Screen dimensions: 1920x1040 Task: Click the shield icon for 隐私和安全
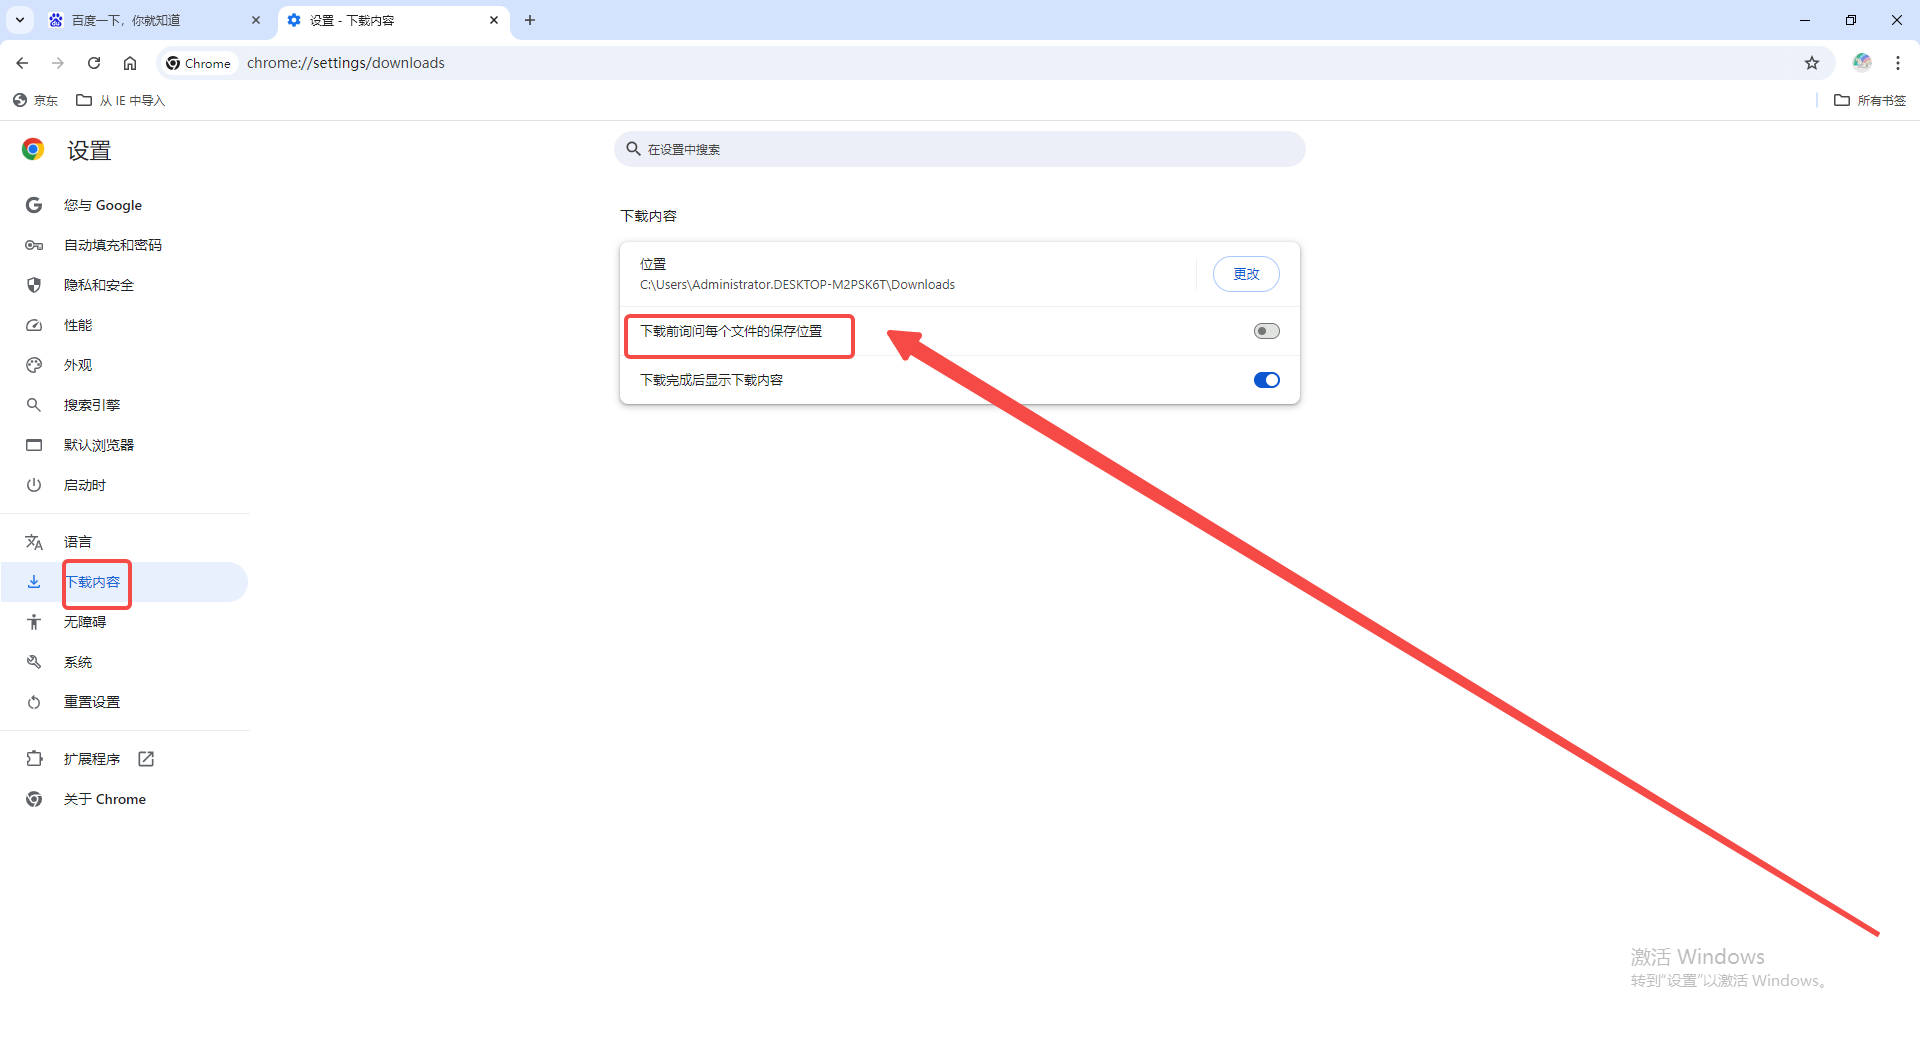(34, 285)
